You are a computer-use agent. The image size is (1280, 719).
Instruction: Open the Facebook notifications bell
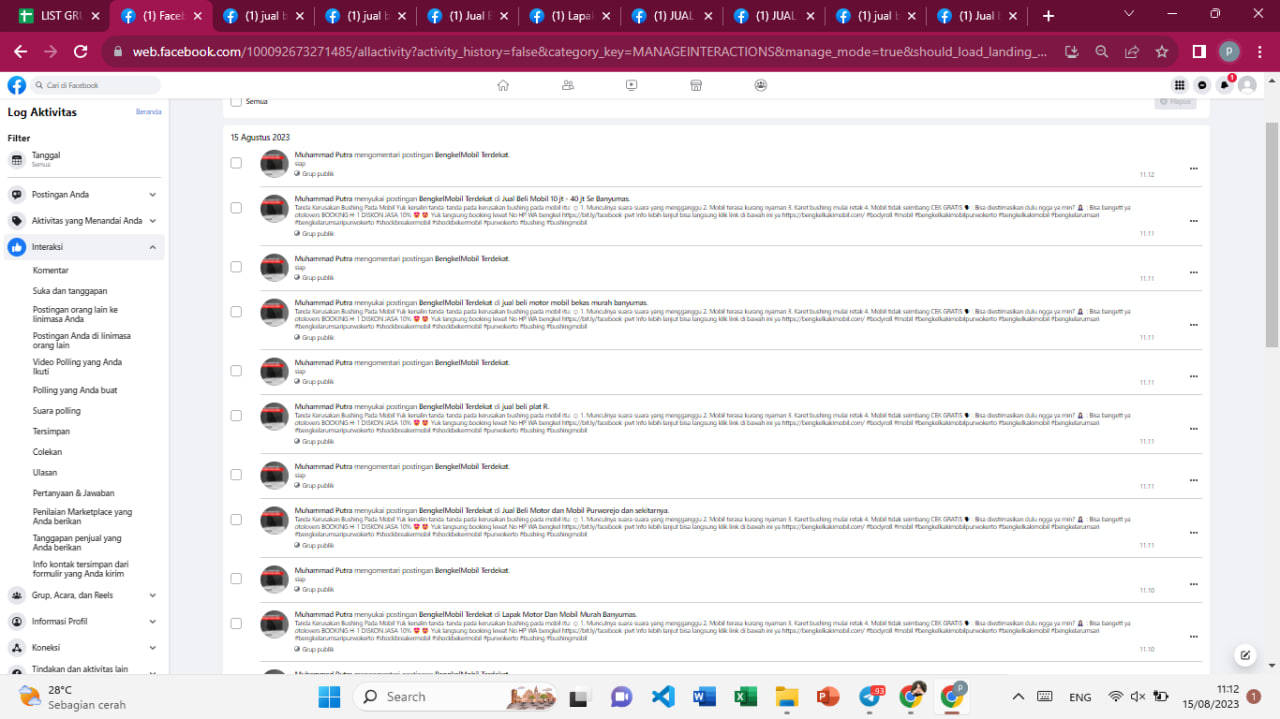click(x=1224, y=85)
